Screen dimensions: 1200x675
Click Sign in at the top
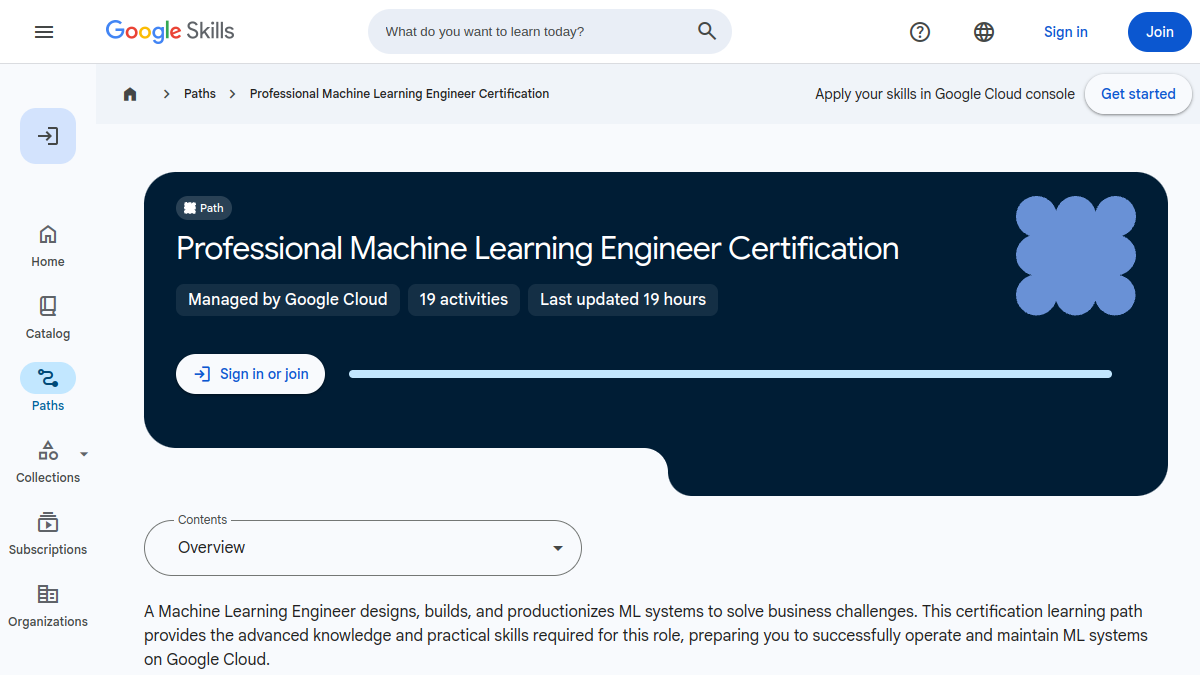coord(1066,32)
